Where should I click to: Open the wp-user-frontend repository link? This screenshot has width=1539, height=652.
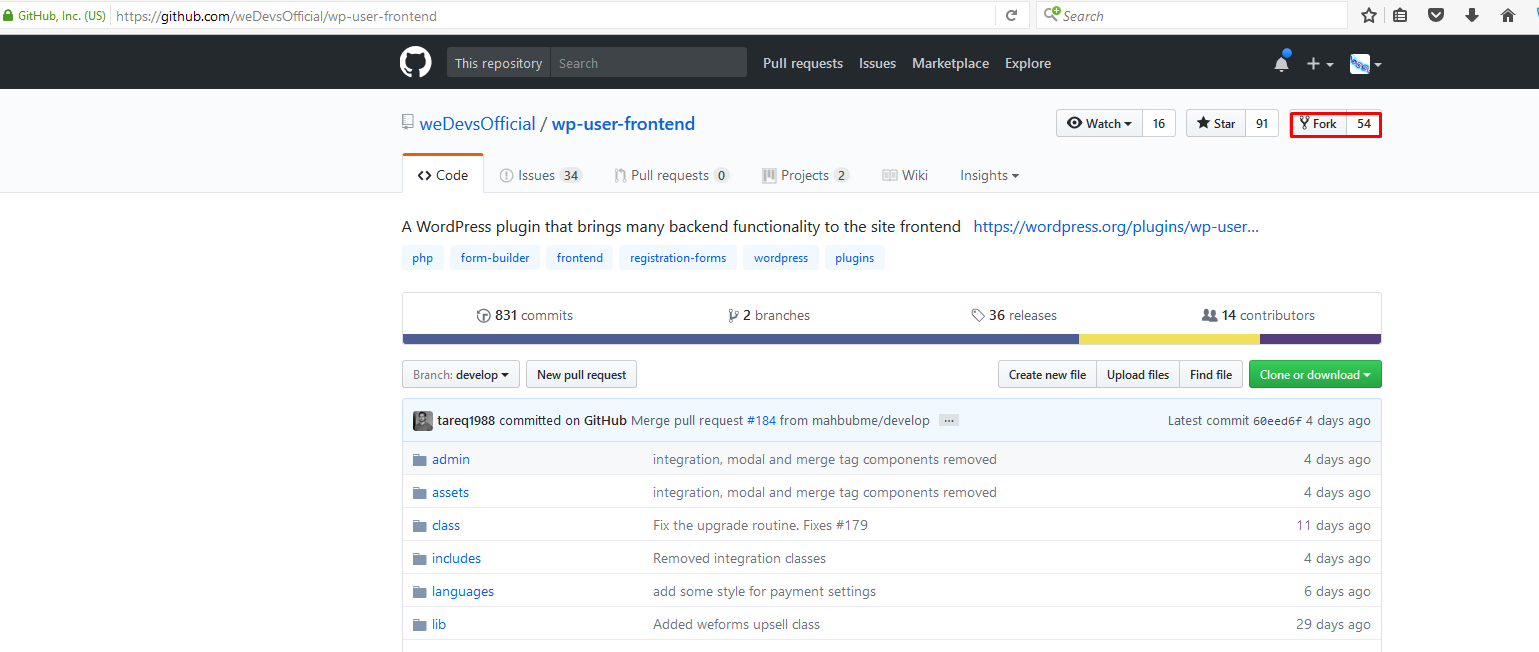tap(623, 124)
